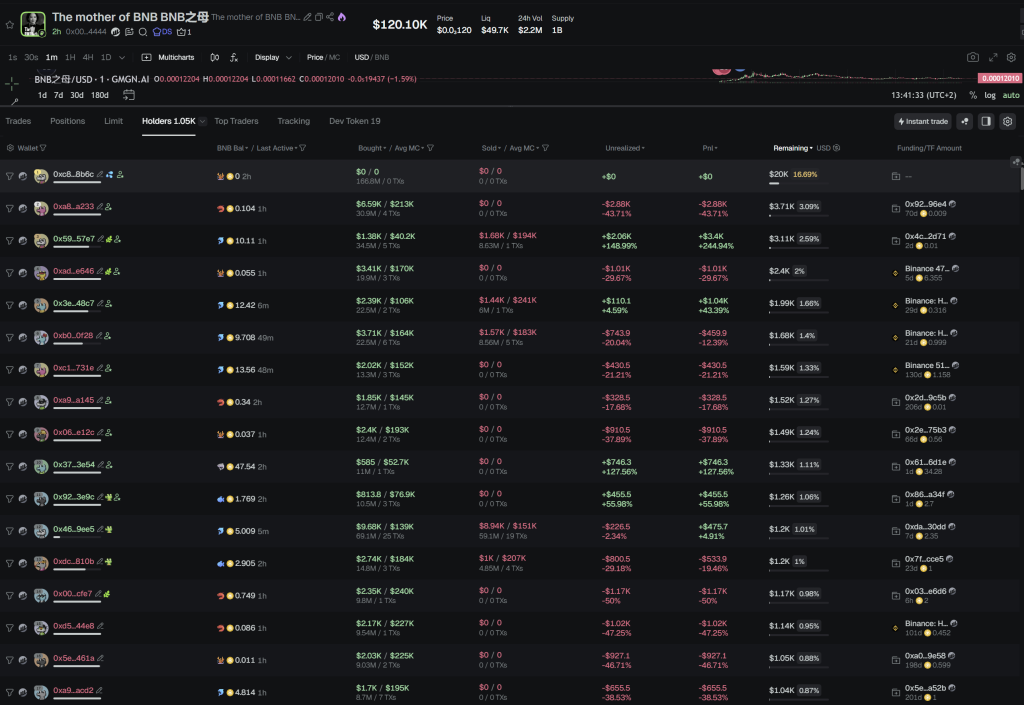The image size is (1024, 705).
Task: Click the Instant trade button
Action: coord(921,121)
